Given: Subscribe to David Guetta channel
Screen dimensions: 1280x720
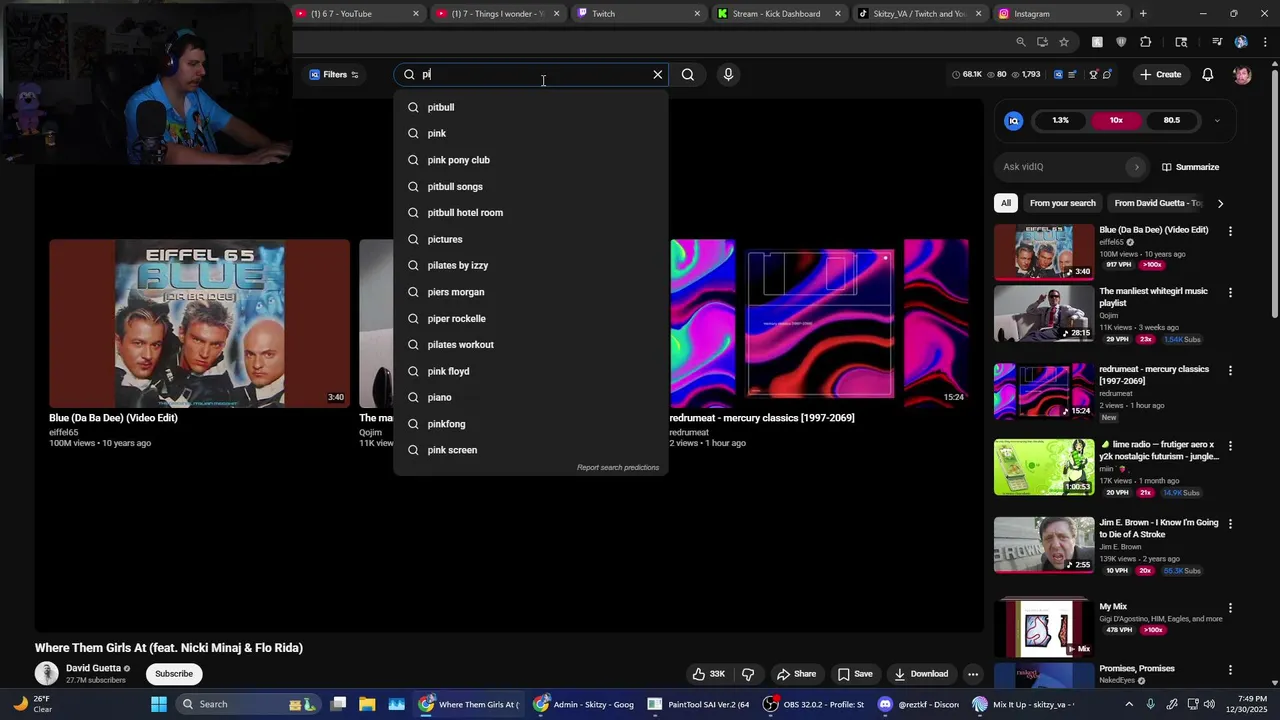Looking at the screenshot, I should 174,674.
